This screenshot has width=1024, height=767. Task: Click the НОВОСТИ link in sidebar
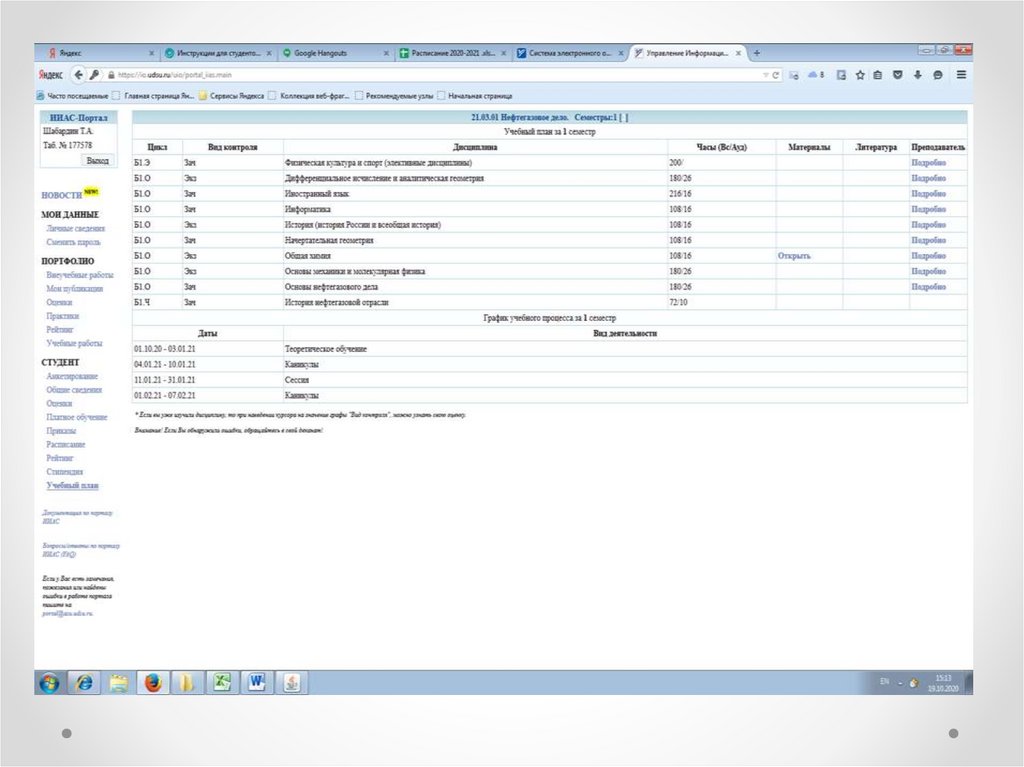(61, 195)
